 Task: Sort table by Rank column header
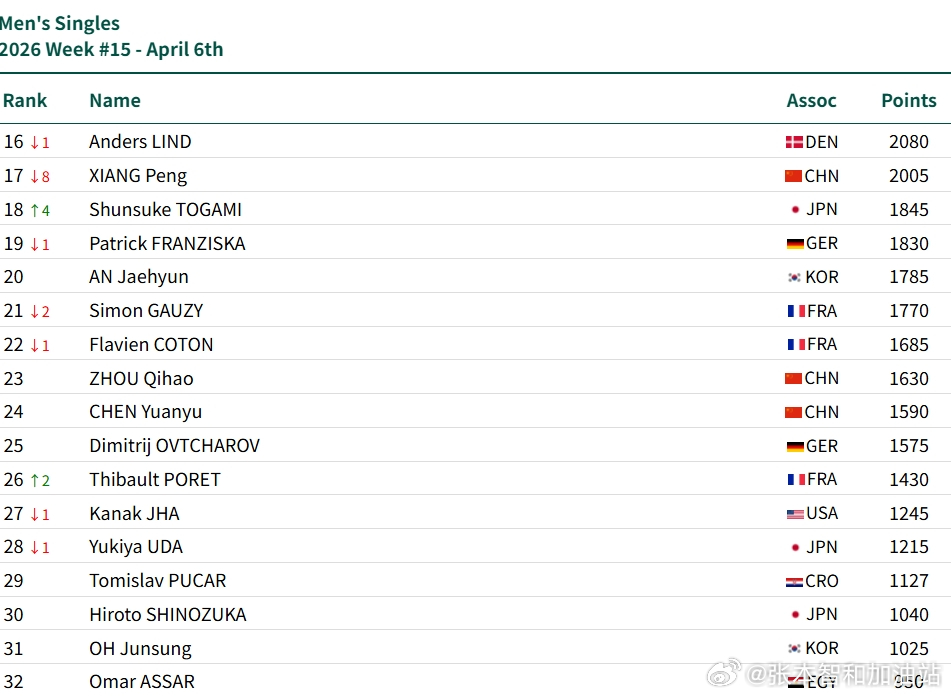pyautogui.click(x=25, y=100)
